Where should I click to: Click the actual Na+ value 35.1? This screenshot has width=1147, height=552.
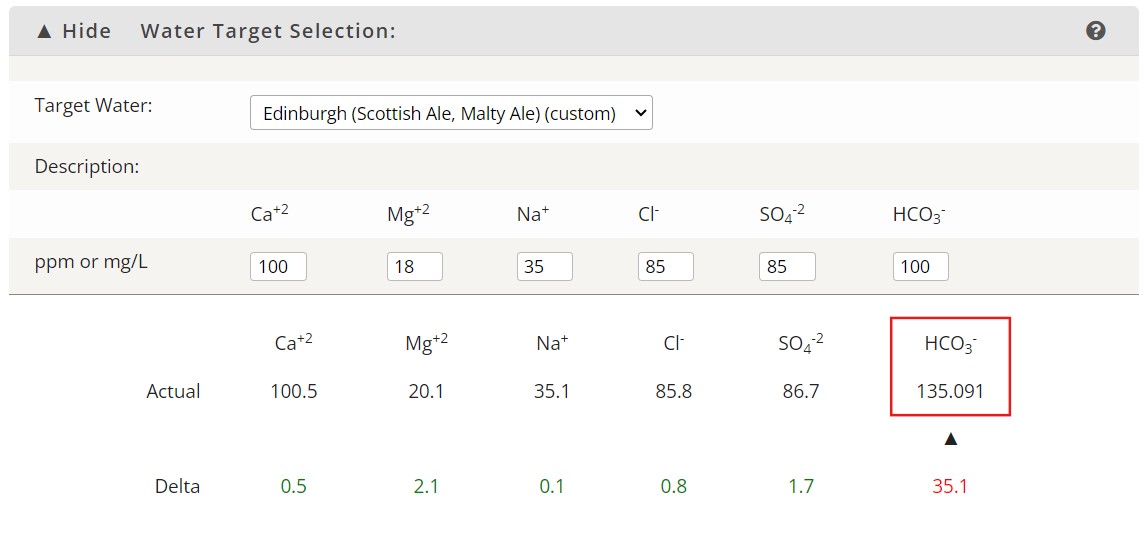pyautogui.click(x=552, y=391)
